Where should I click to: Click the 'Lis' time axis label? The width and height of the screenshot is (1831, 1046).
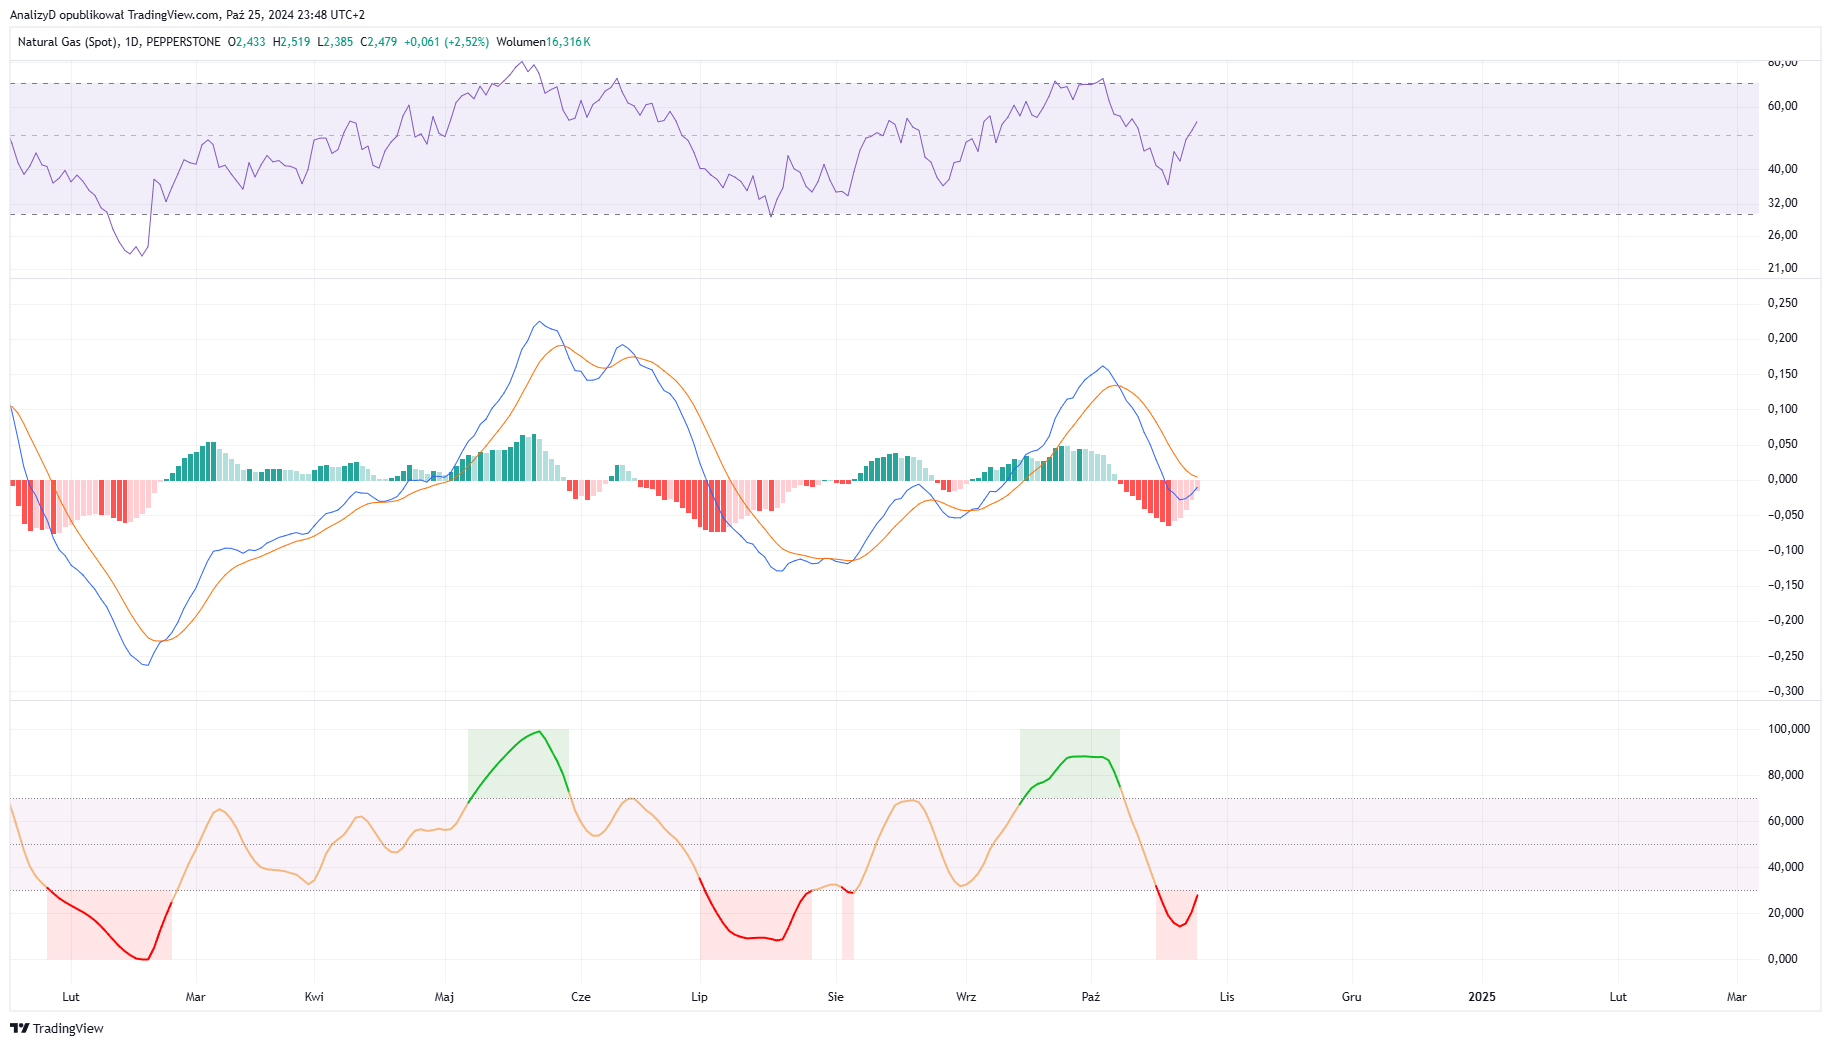[1227, 997]
